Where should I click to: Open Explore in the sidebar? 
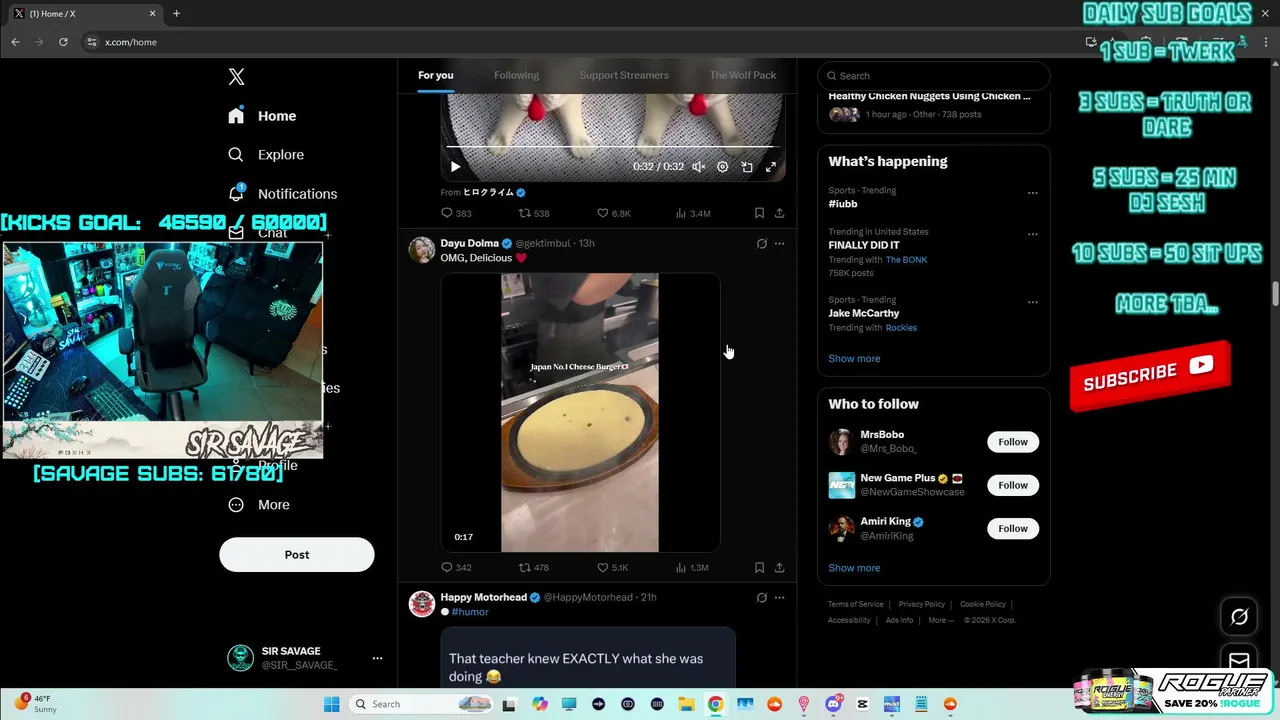(266, 155)
